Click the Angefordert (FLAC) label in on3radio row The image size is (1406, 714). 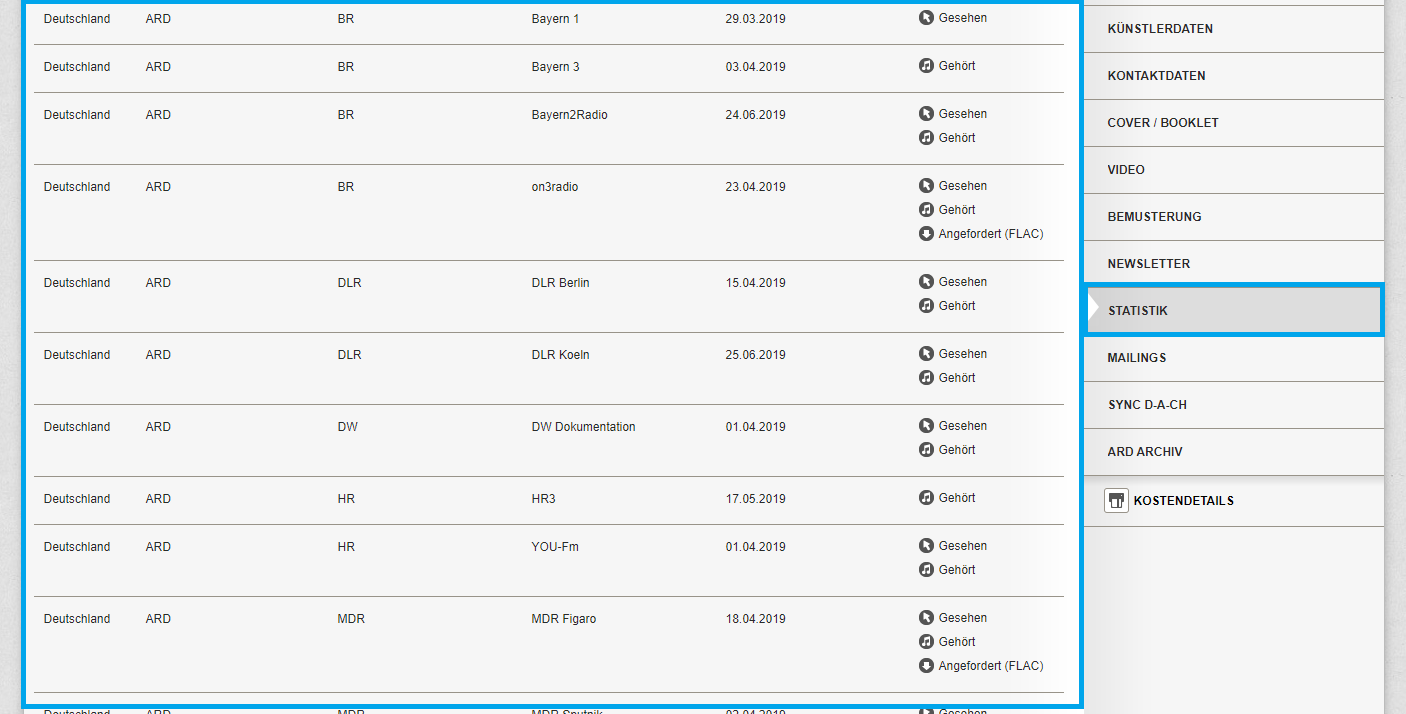[991, 234]
